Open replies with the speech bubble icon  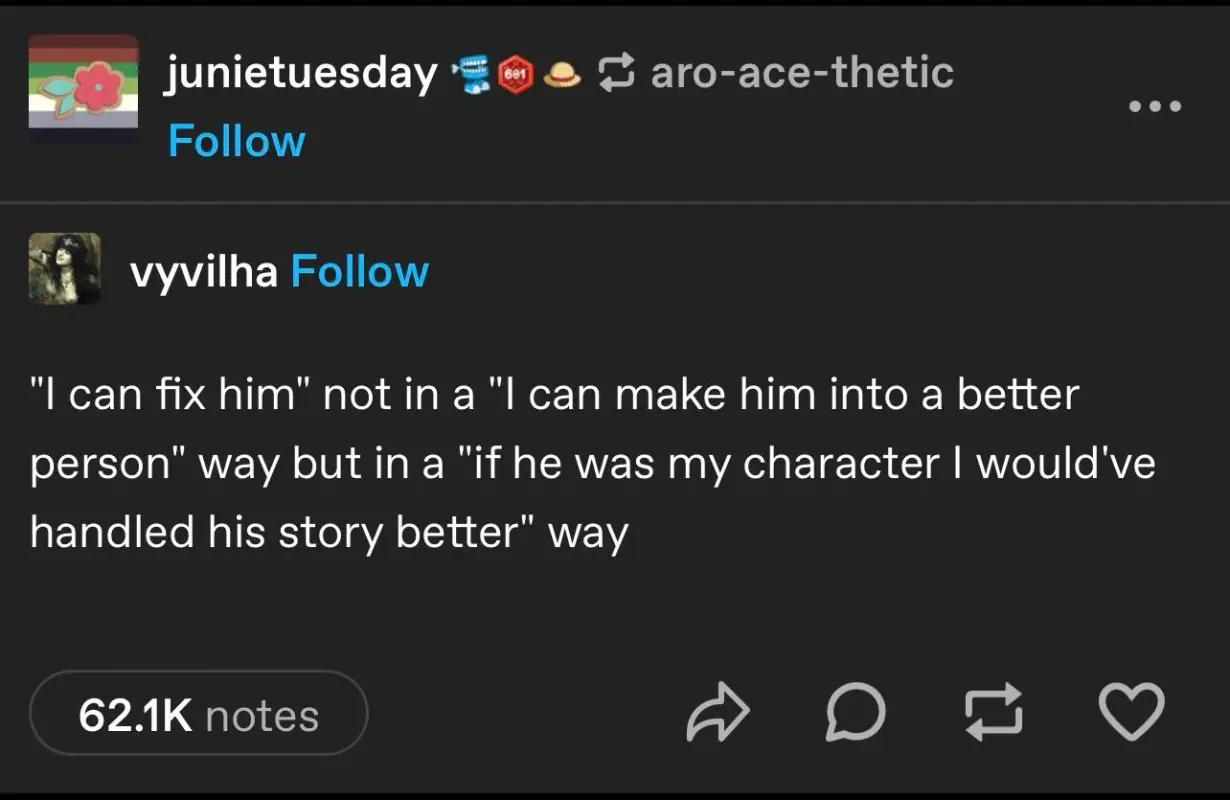click(857, 712)
